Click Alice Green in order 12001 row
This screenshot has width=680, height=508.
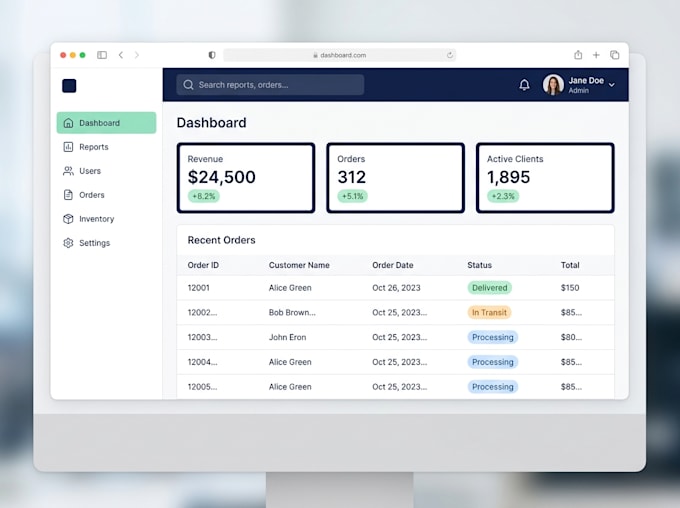pyautogui.click(x=290, y=288)
